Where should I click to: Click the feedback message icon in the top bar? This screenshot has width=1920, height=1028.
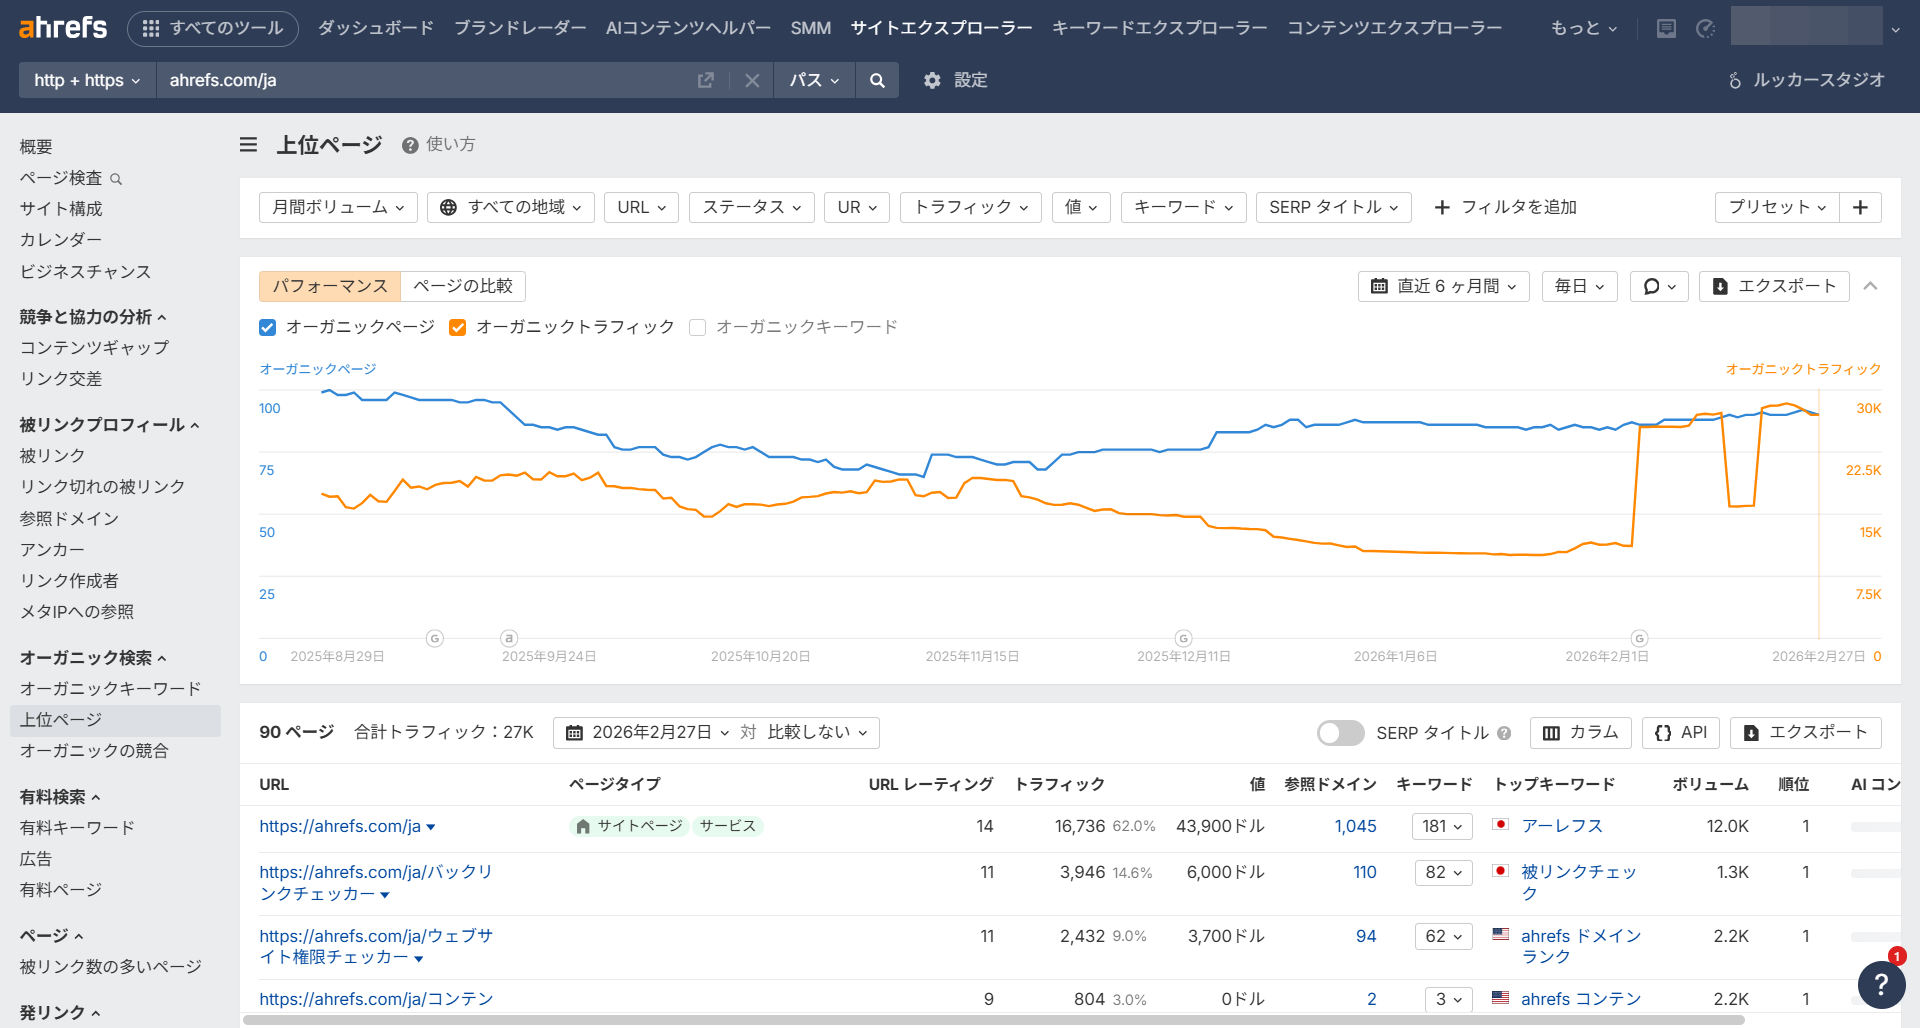pyautogui.click(x=1666, y=28)
